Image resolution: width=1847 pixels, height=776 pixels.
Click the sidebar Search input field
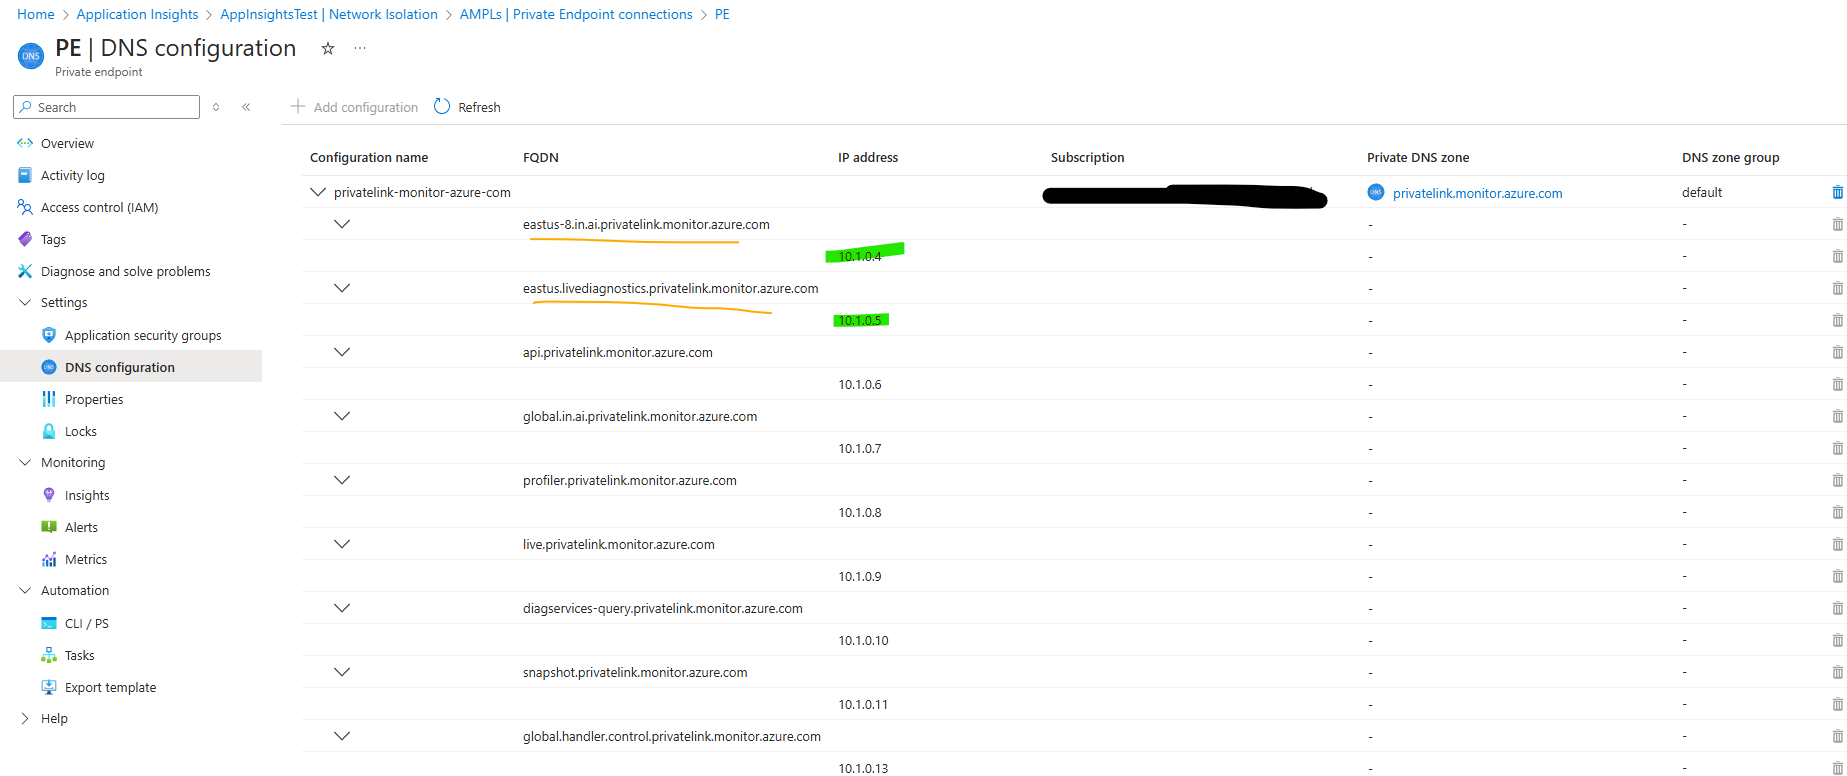click(x=112, y=108)
